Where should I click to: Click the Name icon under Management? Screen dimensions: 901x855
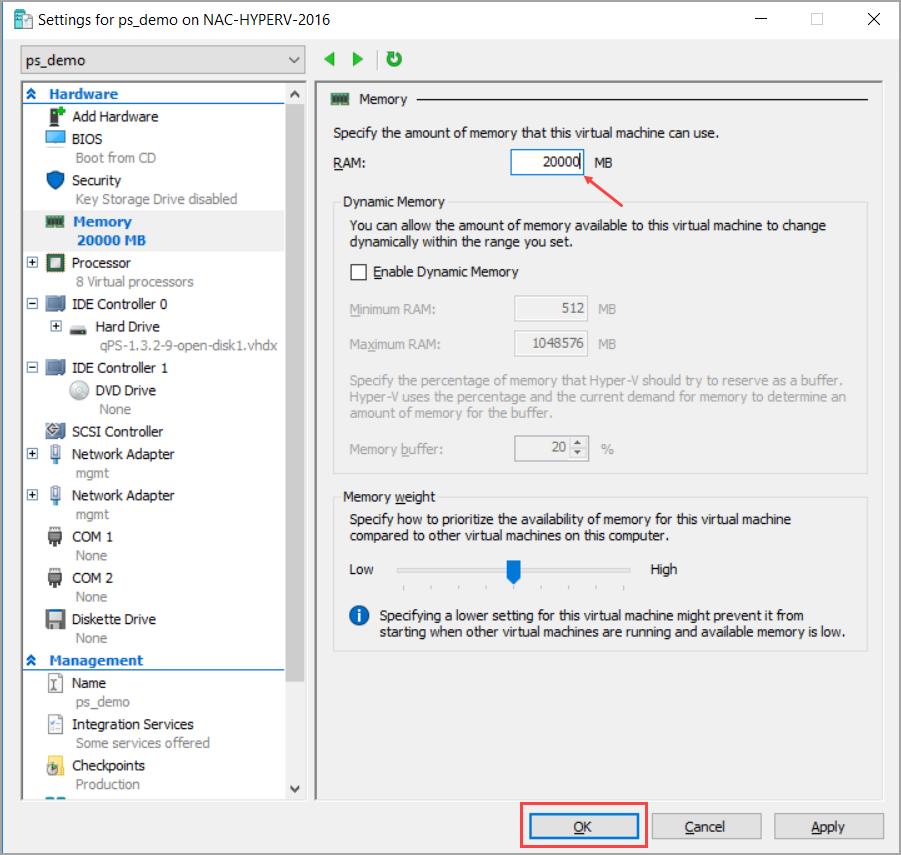(55, 683)
